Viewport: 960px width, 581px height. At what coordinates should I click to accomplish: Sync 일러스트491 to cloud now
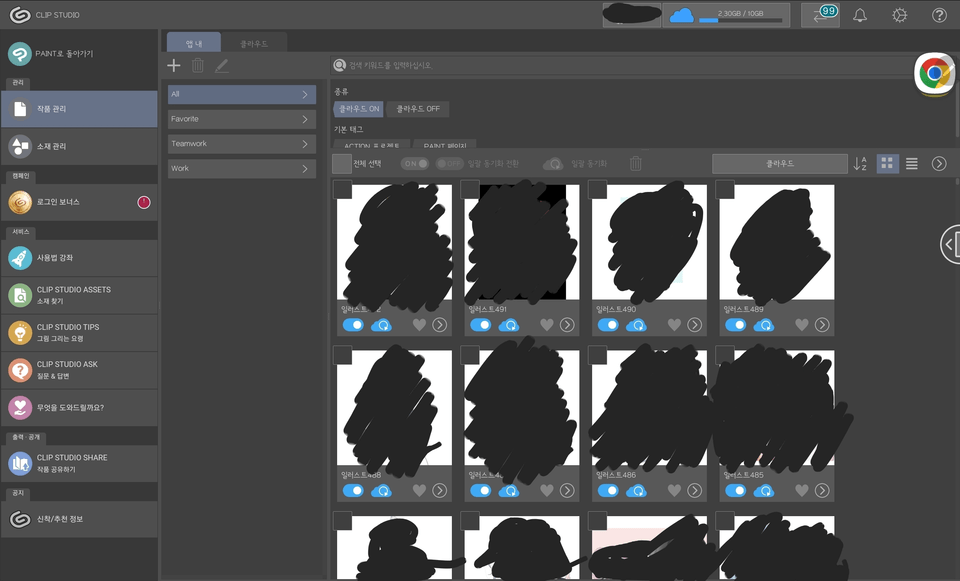(x=509, y=325)
